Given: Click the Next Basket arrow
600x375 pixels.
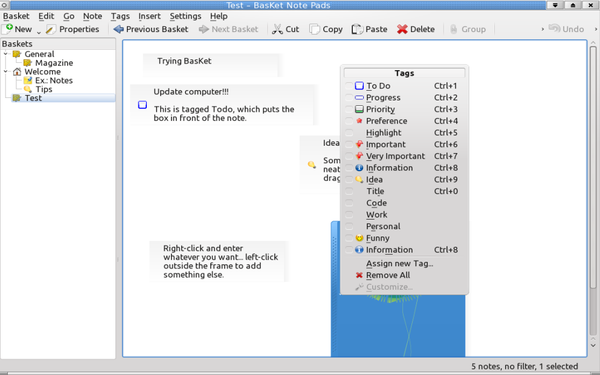Looking at the screenshot, I should [204, 29].
